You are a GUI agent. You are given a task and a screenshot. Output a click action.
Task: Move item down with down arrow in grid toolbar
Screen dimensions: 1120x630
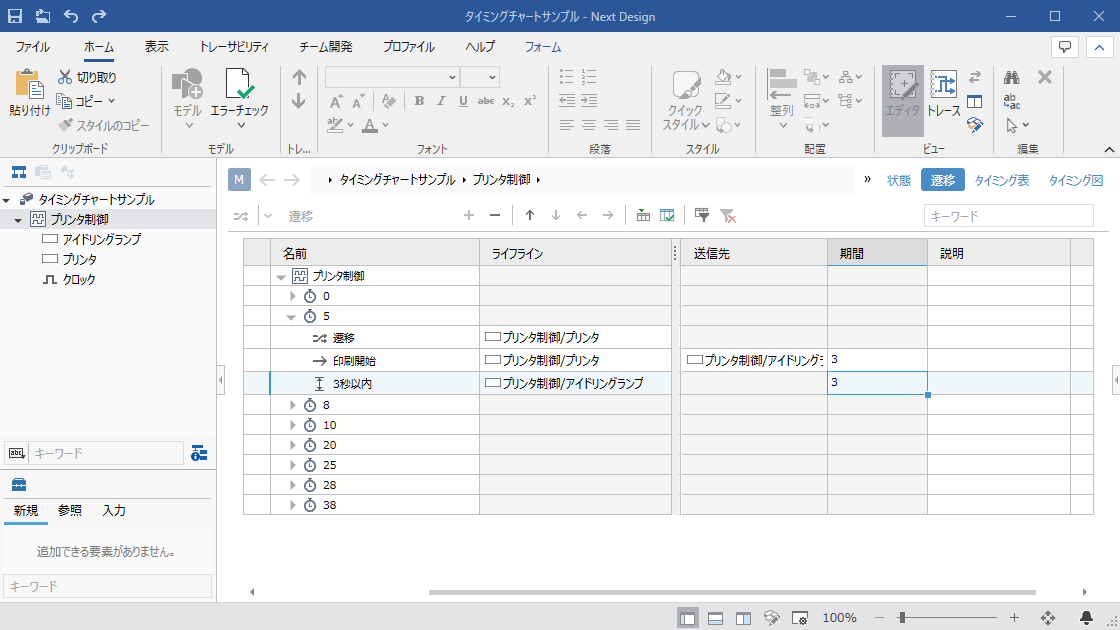click(556, 215)
